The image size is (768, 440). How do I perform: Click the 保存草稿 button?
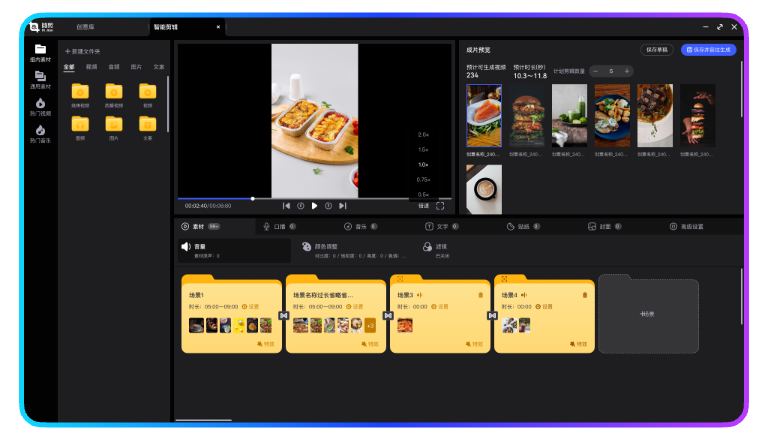pos(657,49)
